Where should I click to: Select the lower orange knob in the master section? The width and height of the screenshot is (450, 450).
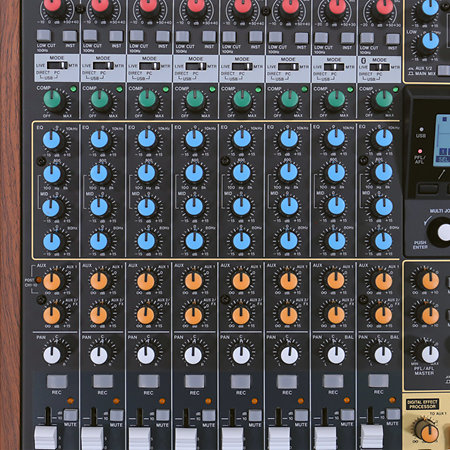(x=430, y=315)
